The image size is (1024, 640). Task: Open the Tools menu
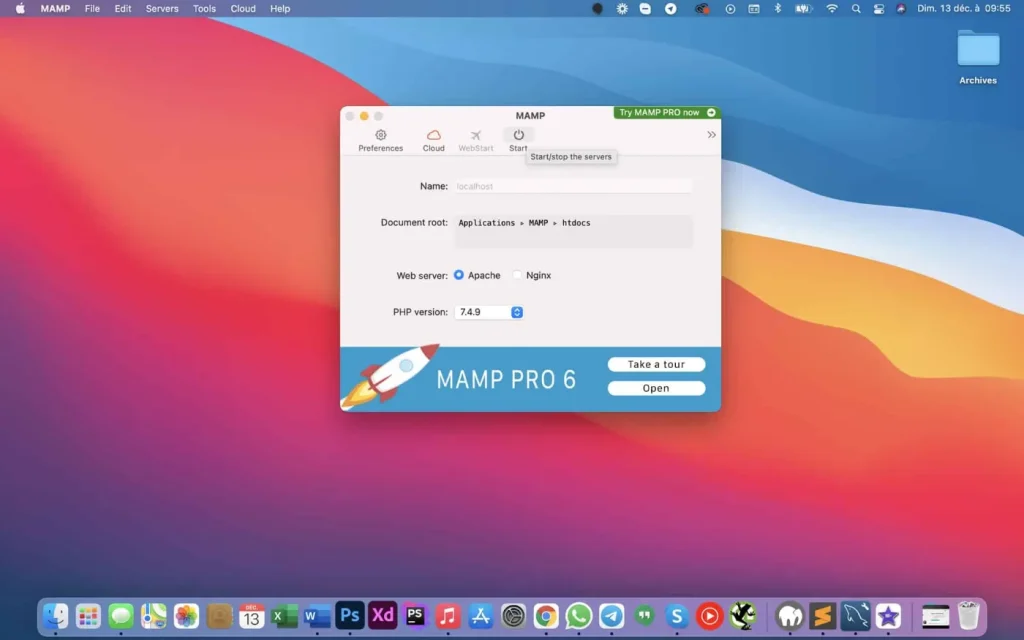(x=204, y=8)
